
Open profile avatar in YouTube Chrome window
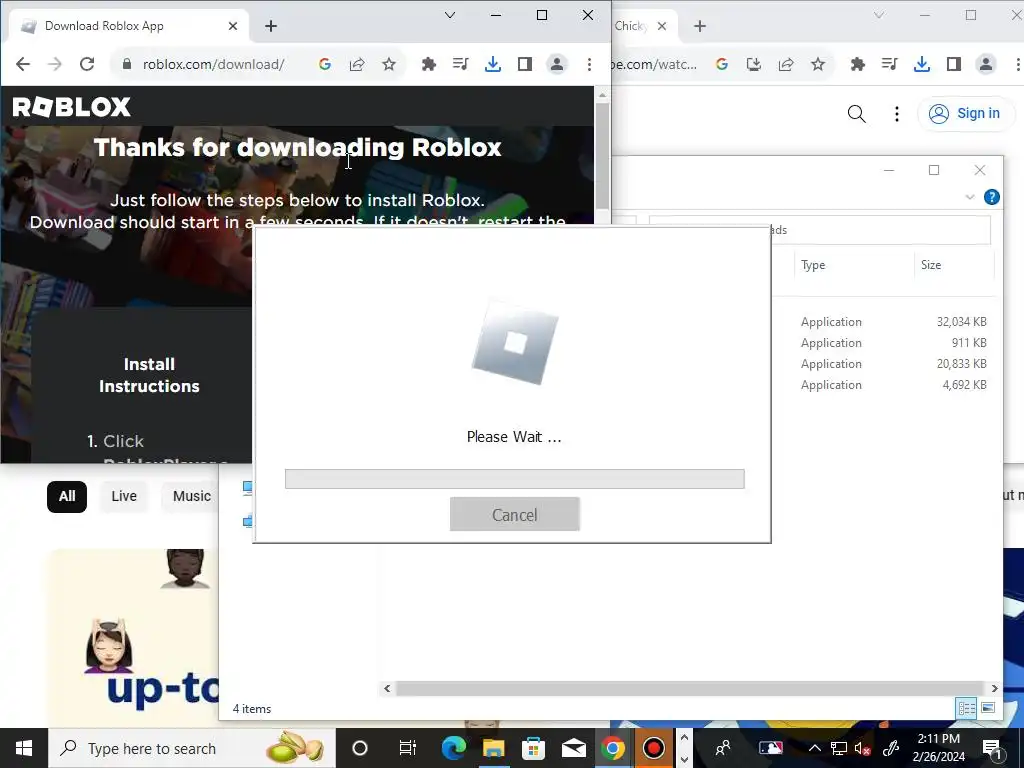coord(985,64)
